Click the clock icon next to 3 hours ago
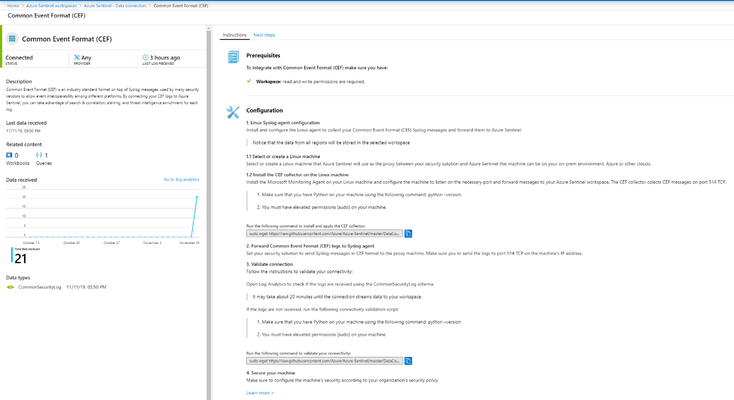 (145, 58)
